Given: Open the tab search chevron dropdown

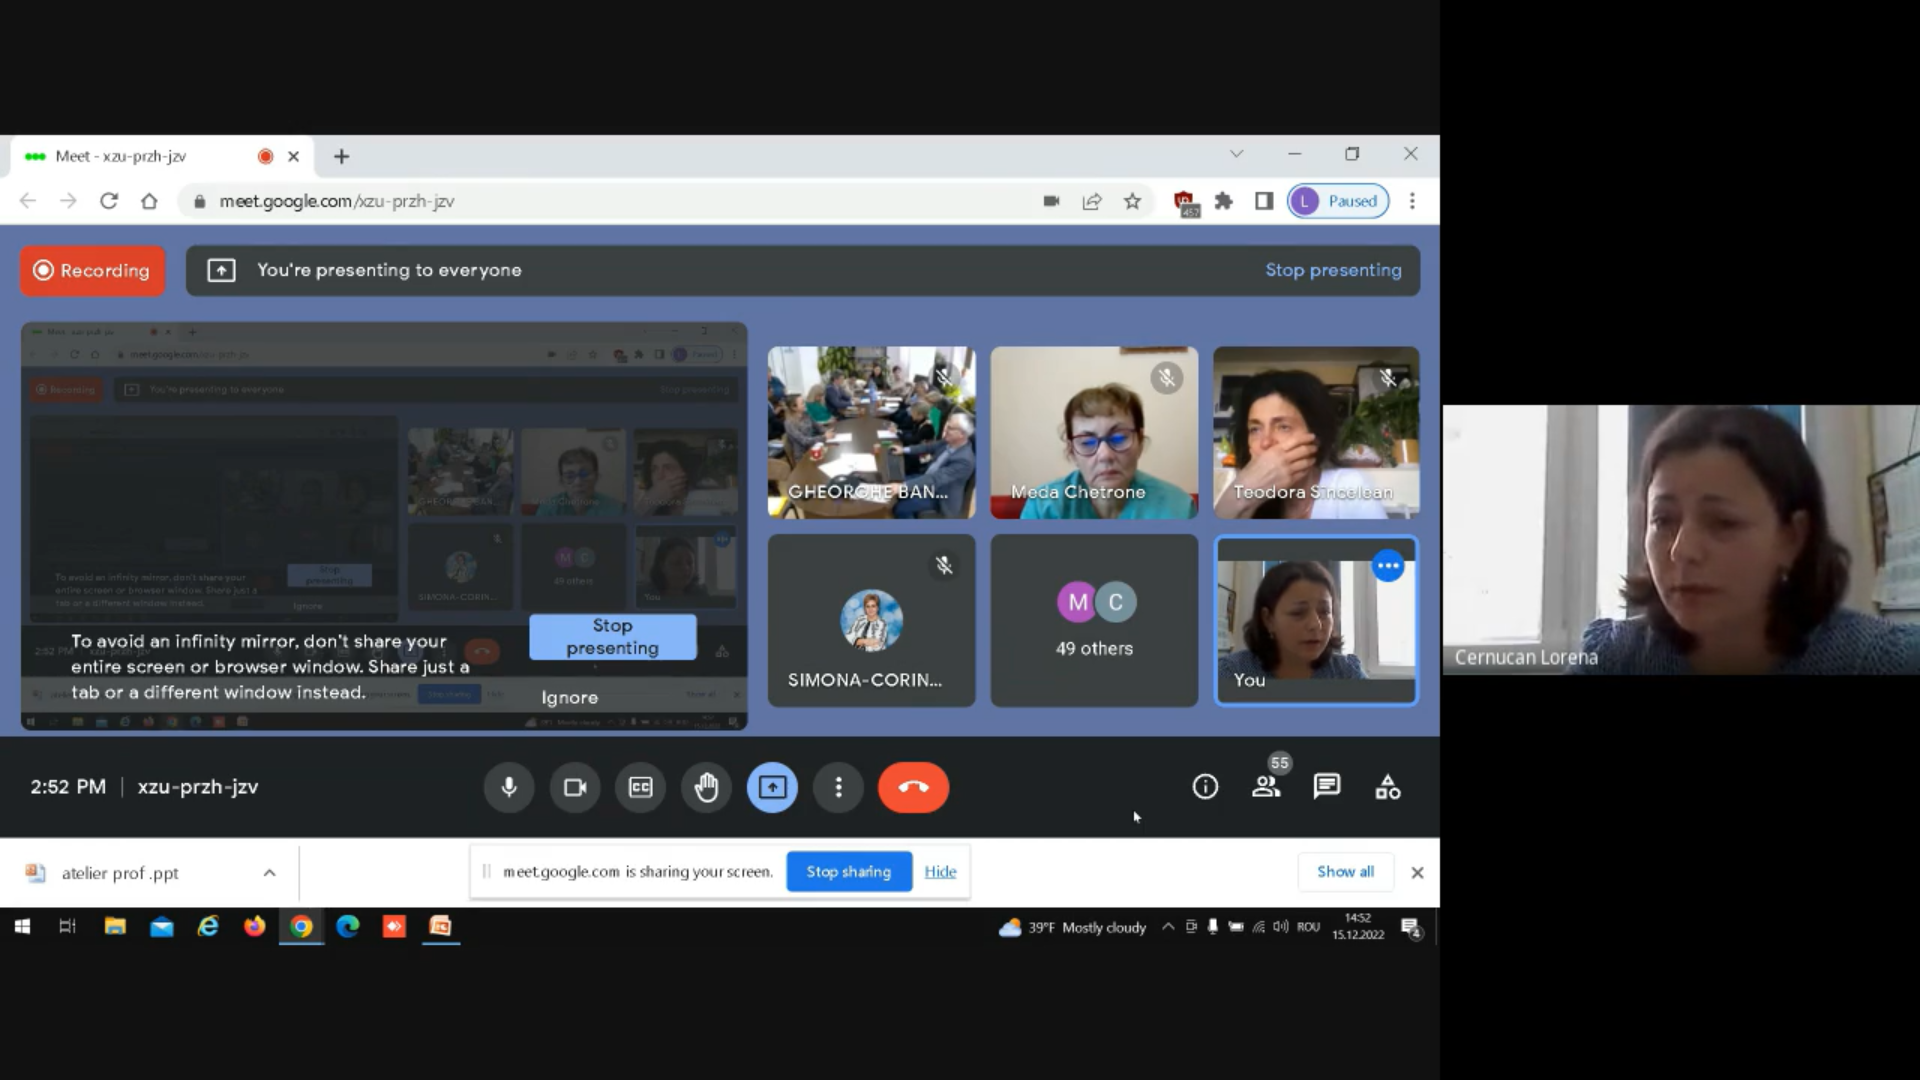Looking at the screenshot, I should coord(1236,154).
